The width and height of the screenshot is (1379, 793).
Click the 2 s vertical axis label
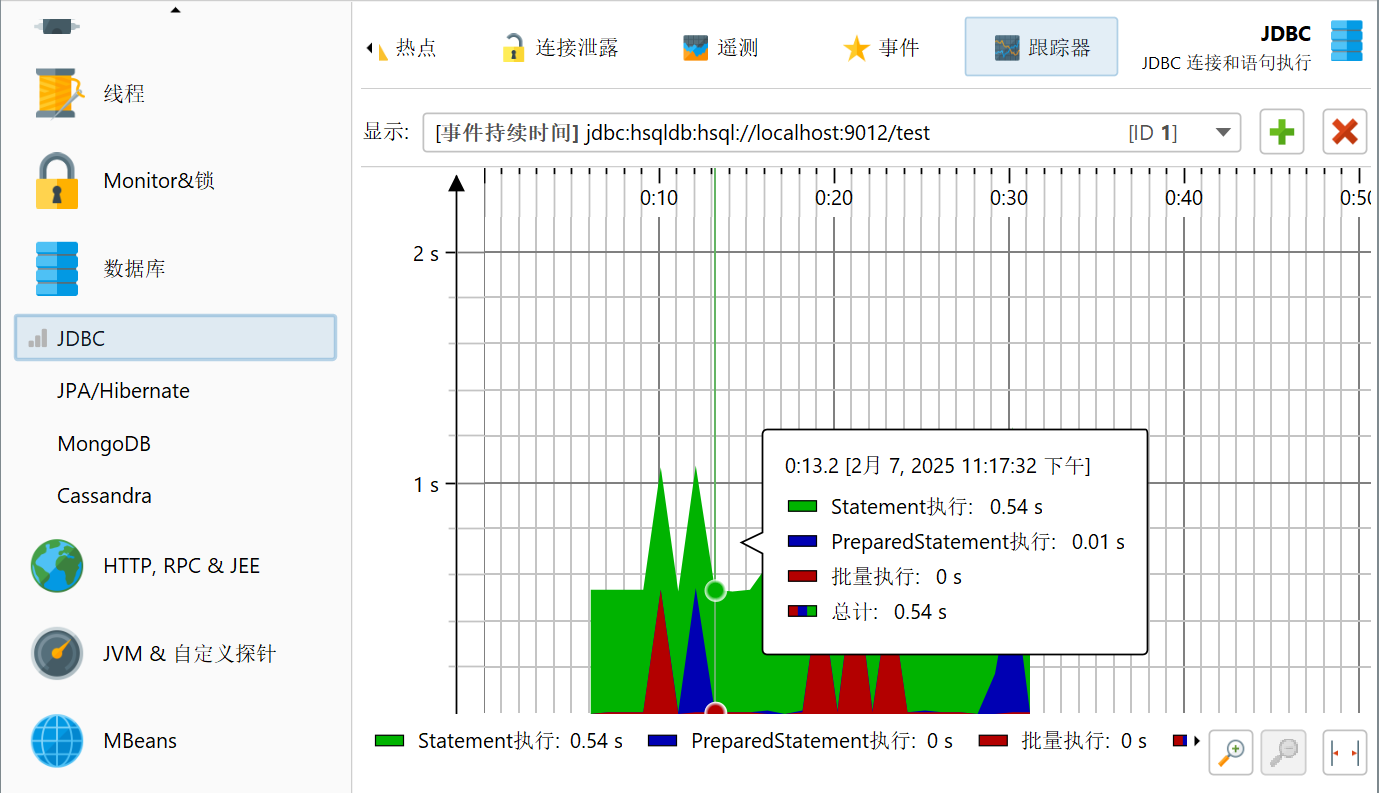coord(426,253)
